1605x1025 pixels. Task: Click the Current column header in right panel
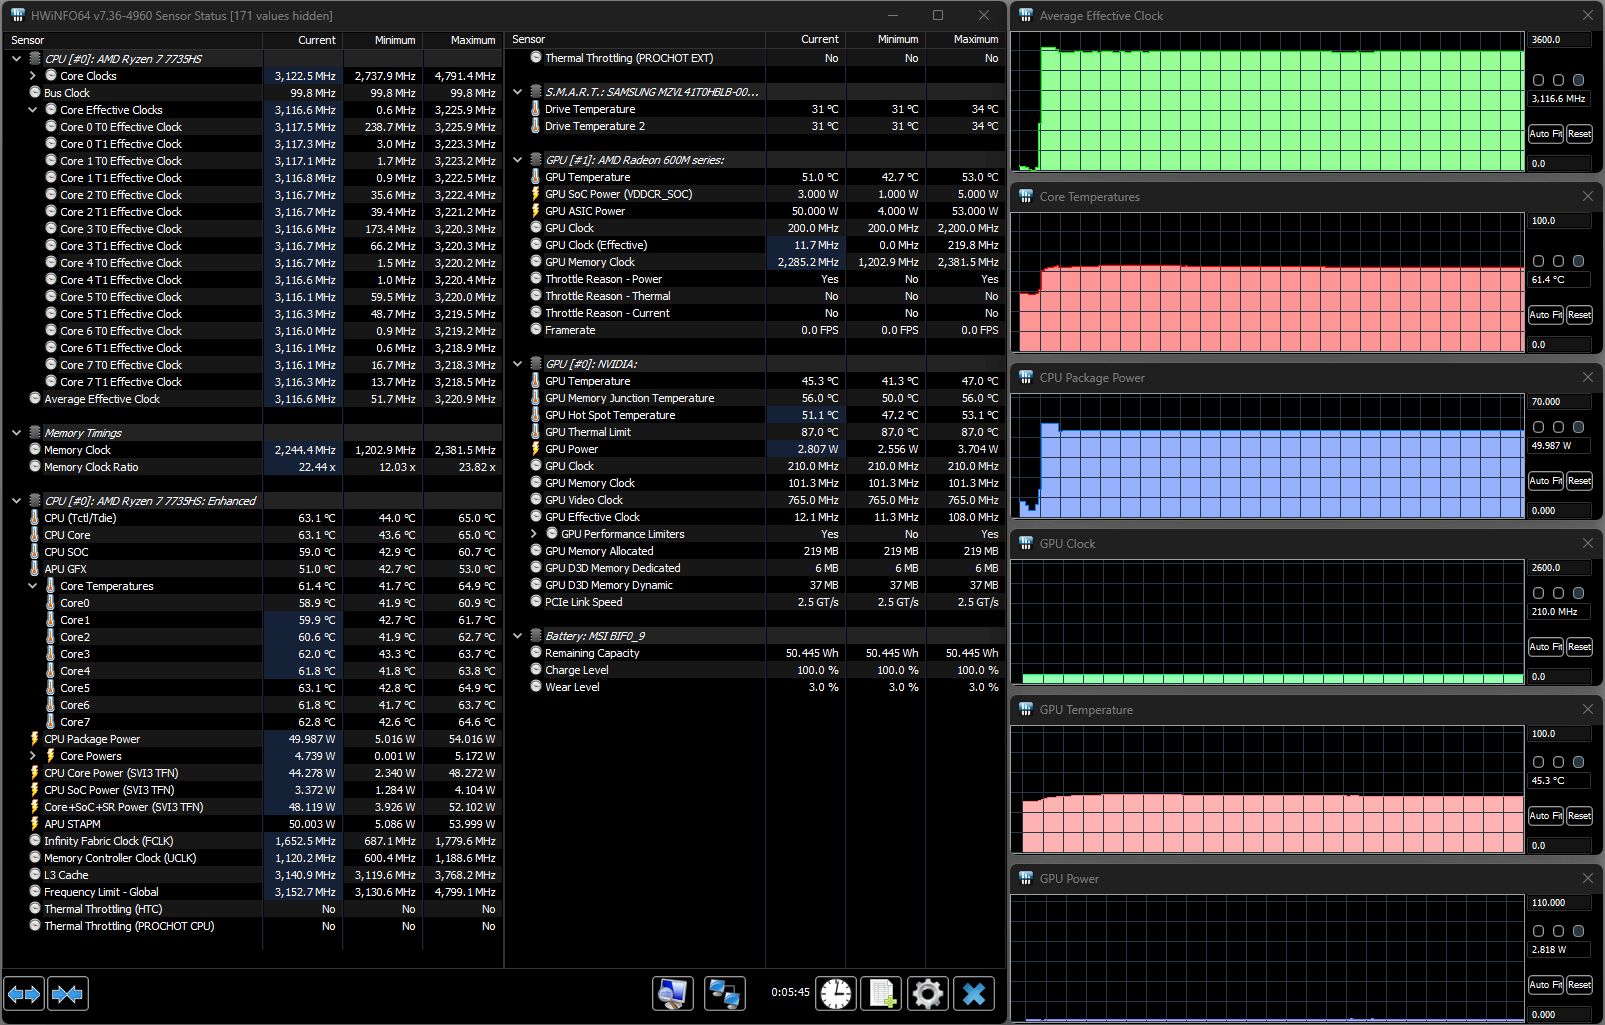click(x=819, y=40)
